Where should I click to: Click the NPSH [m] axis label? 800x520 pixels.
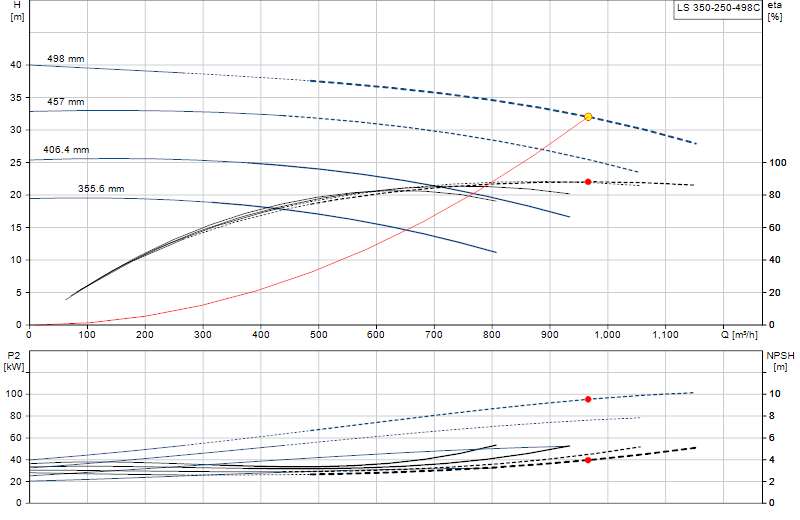[x=780, y=361]
